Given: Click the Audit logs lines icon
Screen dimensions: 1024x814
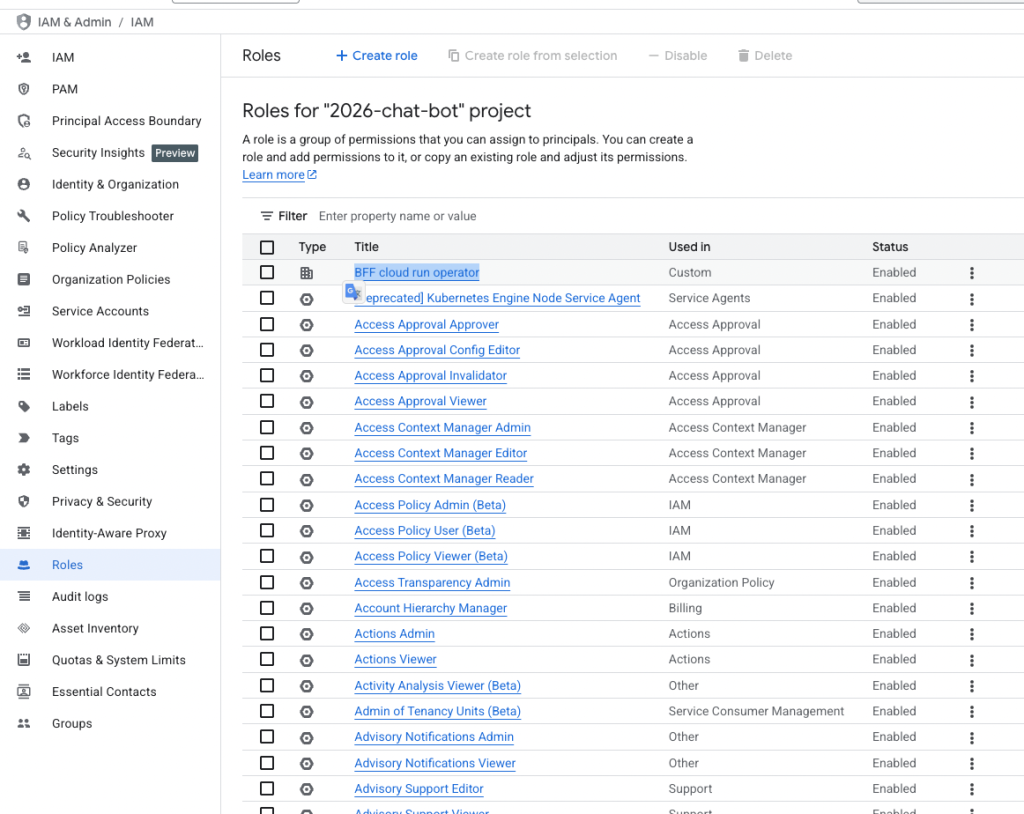Looking at the screenshot, I should [24, 596].
